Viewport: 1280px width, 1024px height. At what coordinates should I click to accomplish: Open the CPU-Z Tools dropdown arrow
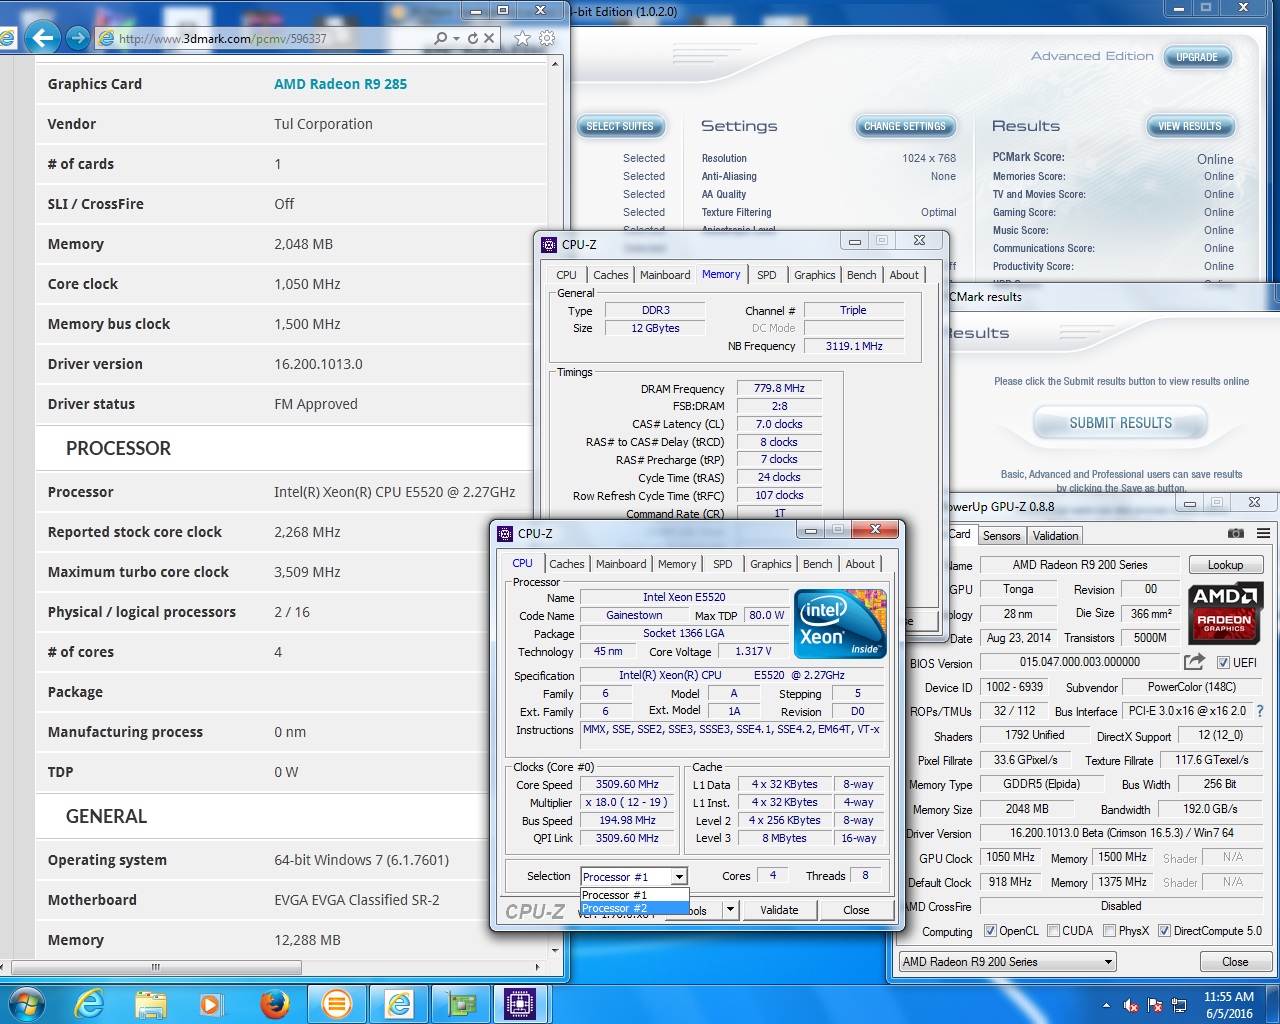(x=731, y=910)
